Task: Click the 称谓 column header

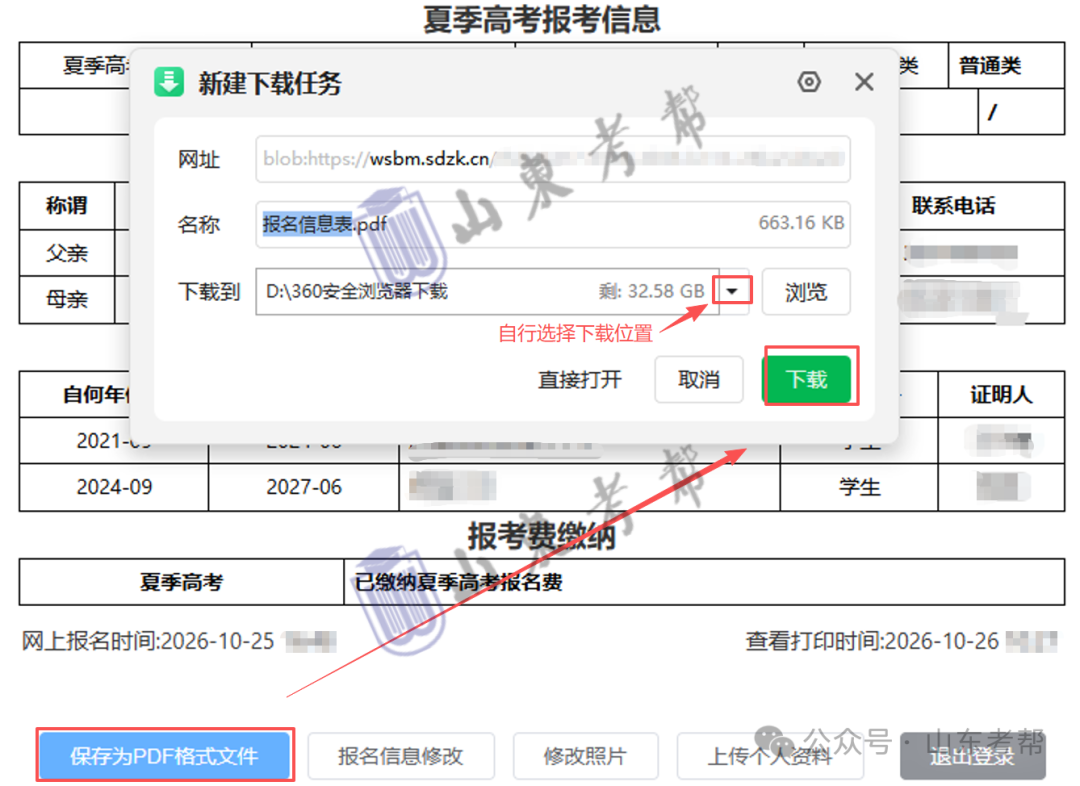Action: (67, 205)
